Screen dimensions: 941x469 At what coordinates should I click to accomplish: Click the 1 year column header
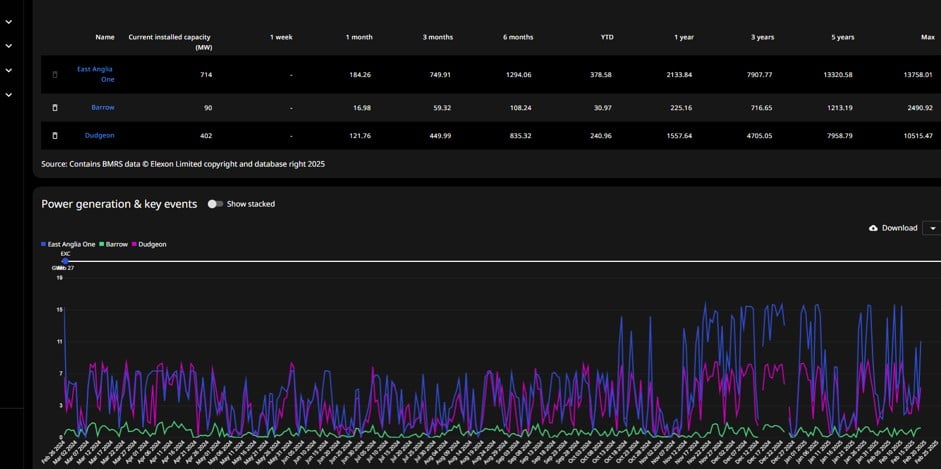point(684,37)
